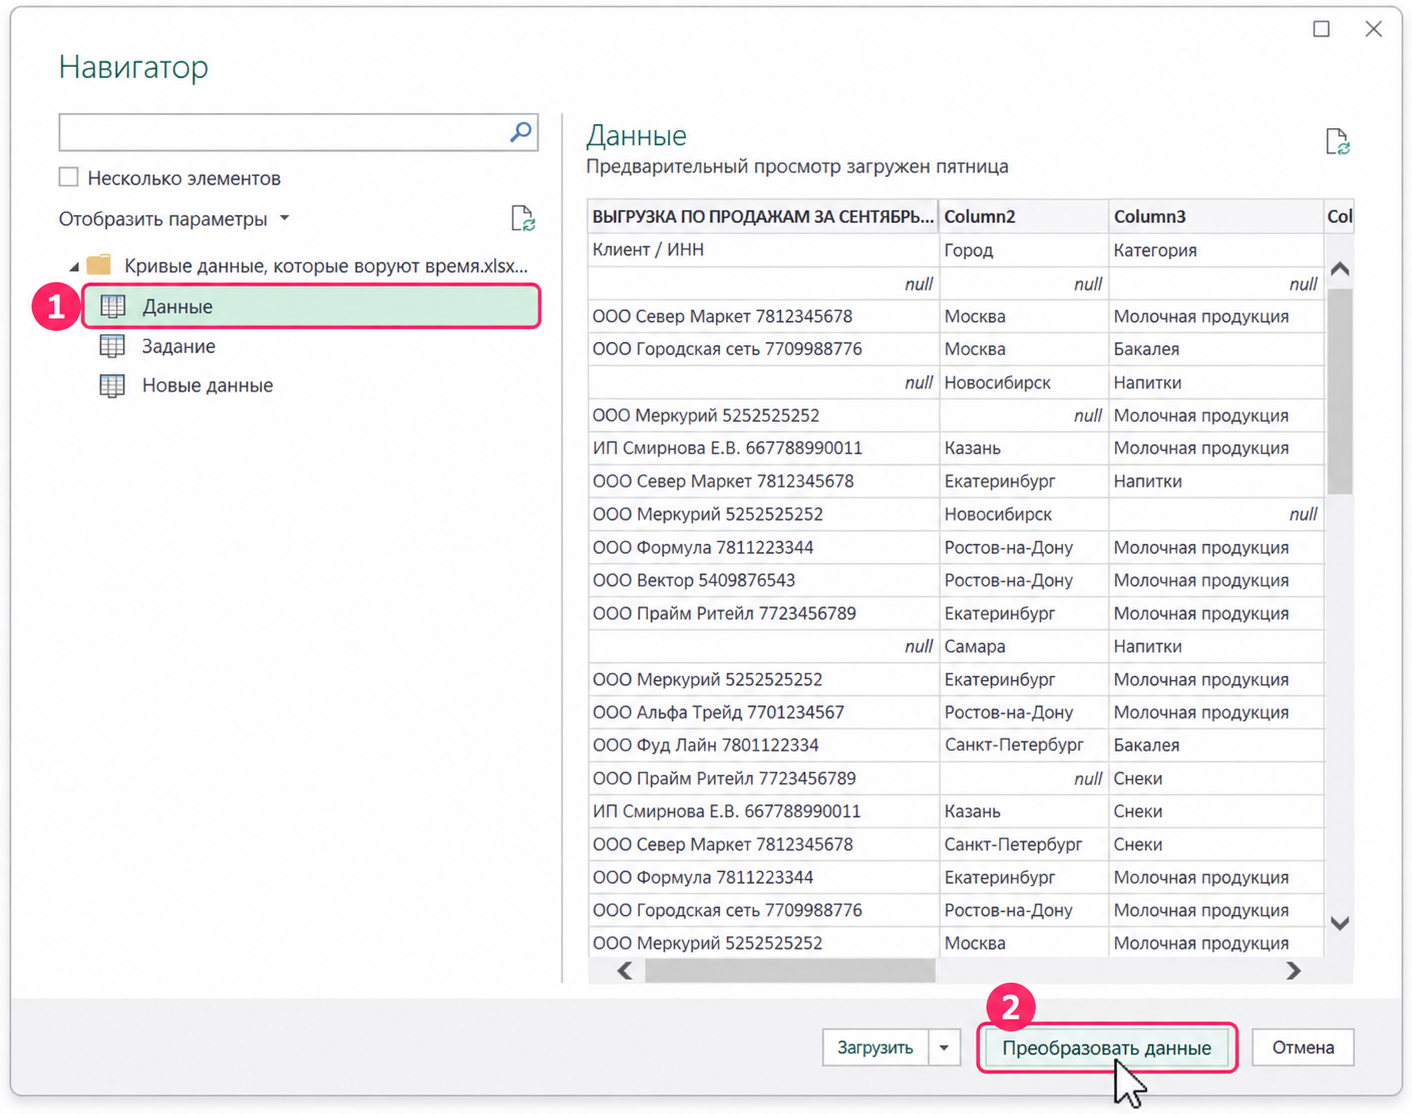This screenshot has width=1412, height=1114.
Task: Click the ООО Фуд Лайн 7801122334 cell
Action: tap(763, 745)
